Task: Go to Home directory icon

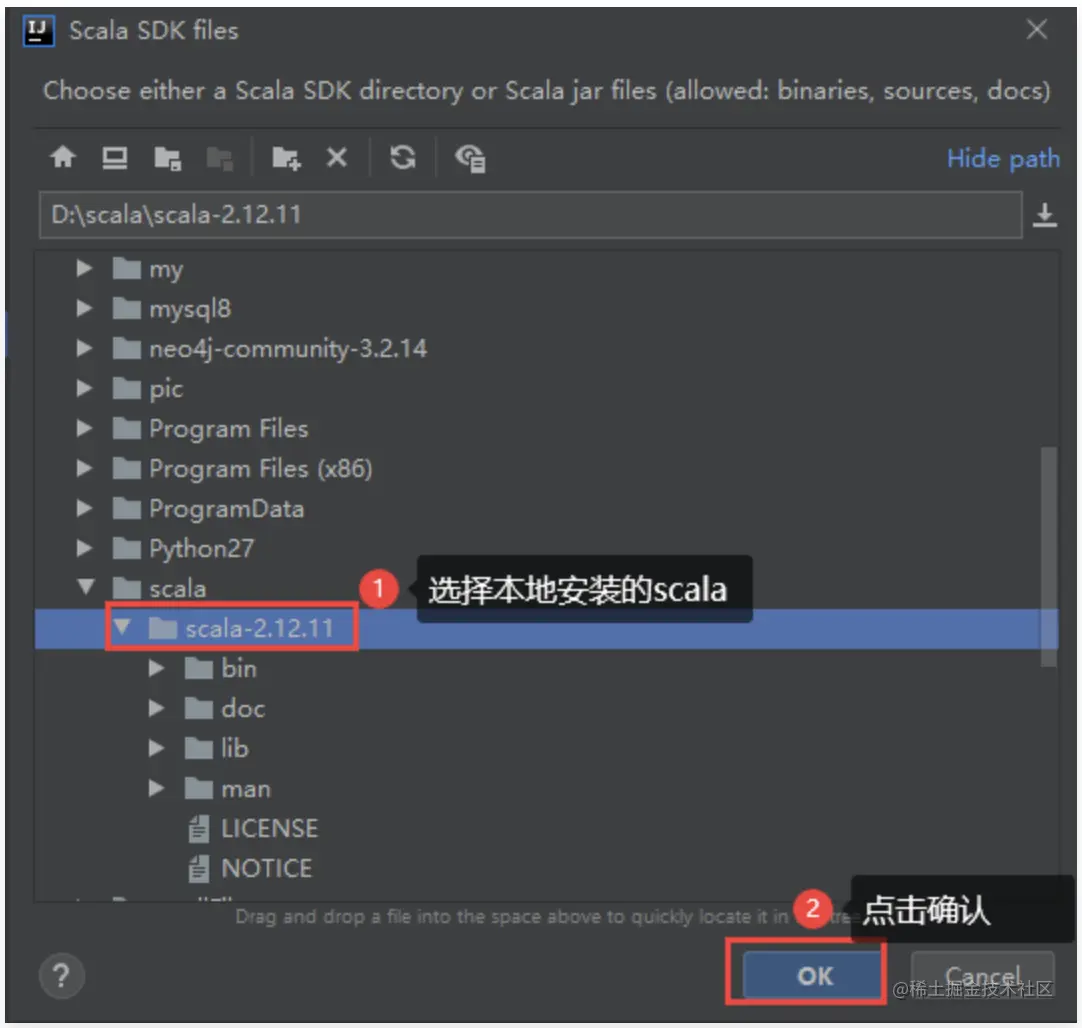Action: (63, 157)
